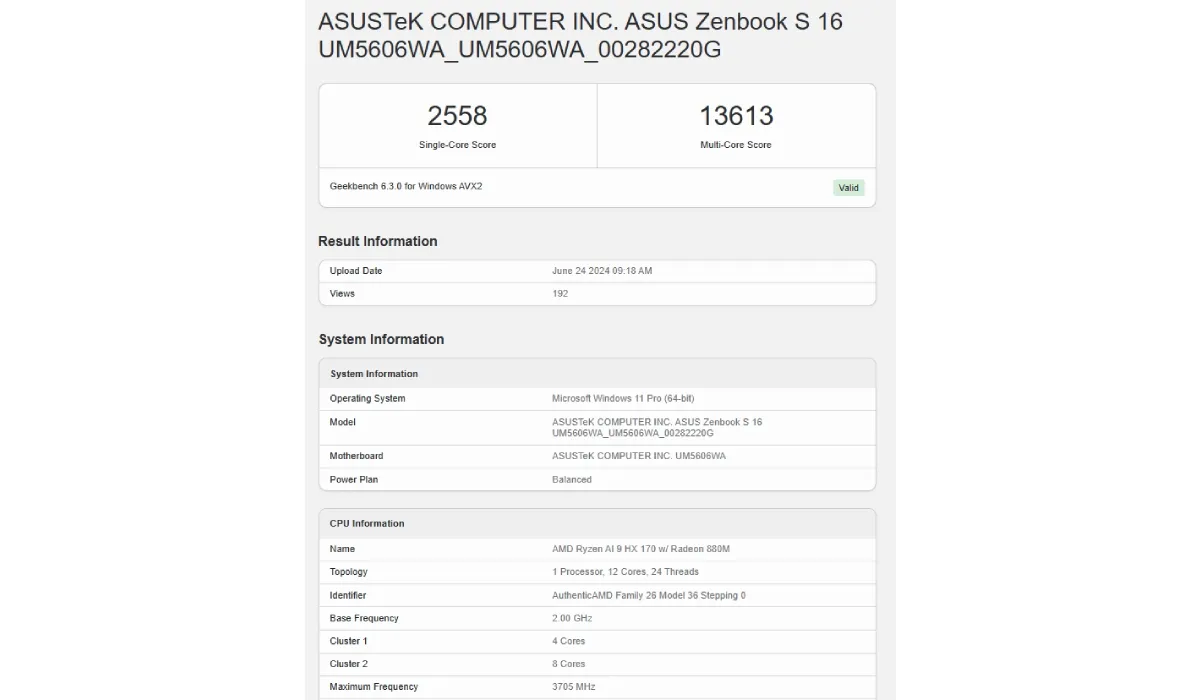Select the Upload Date label

[356, 271]
